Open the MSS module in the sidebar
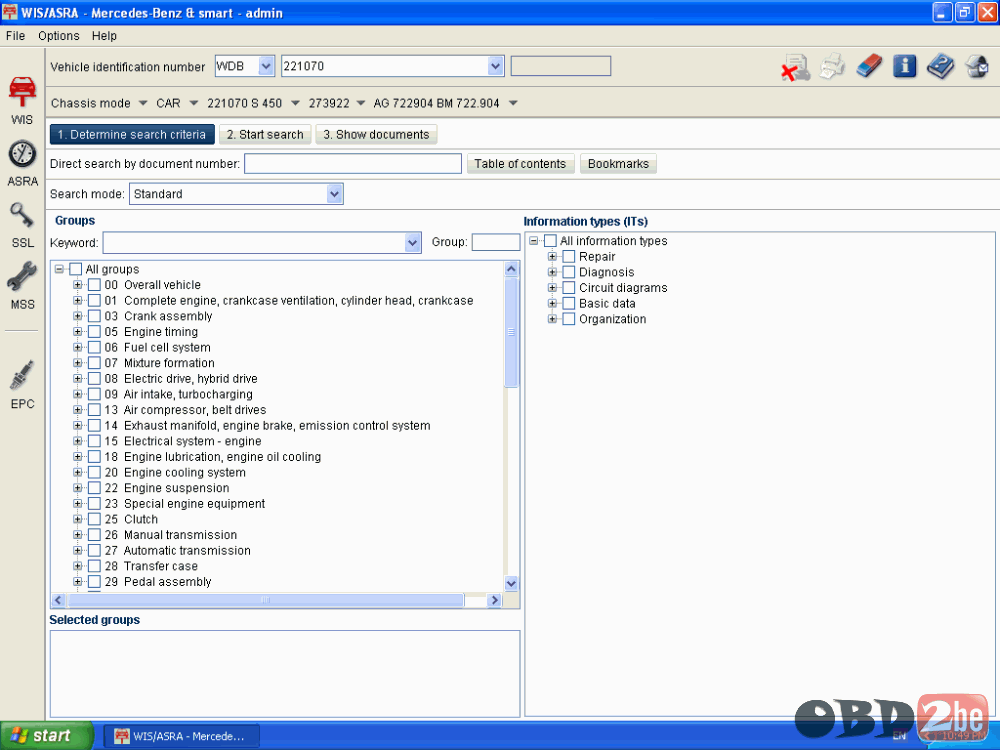This screenshot has height=750, width=1000. (x=22, y=286)
